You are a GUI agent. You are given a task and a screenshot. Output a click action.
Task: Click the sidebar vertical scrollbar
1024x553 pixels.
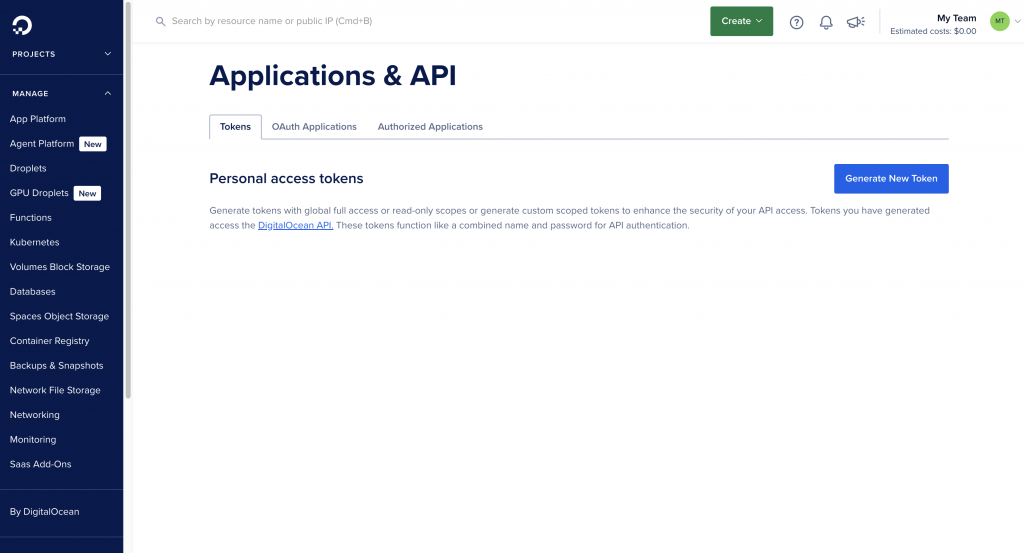coord(127,200)
